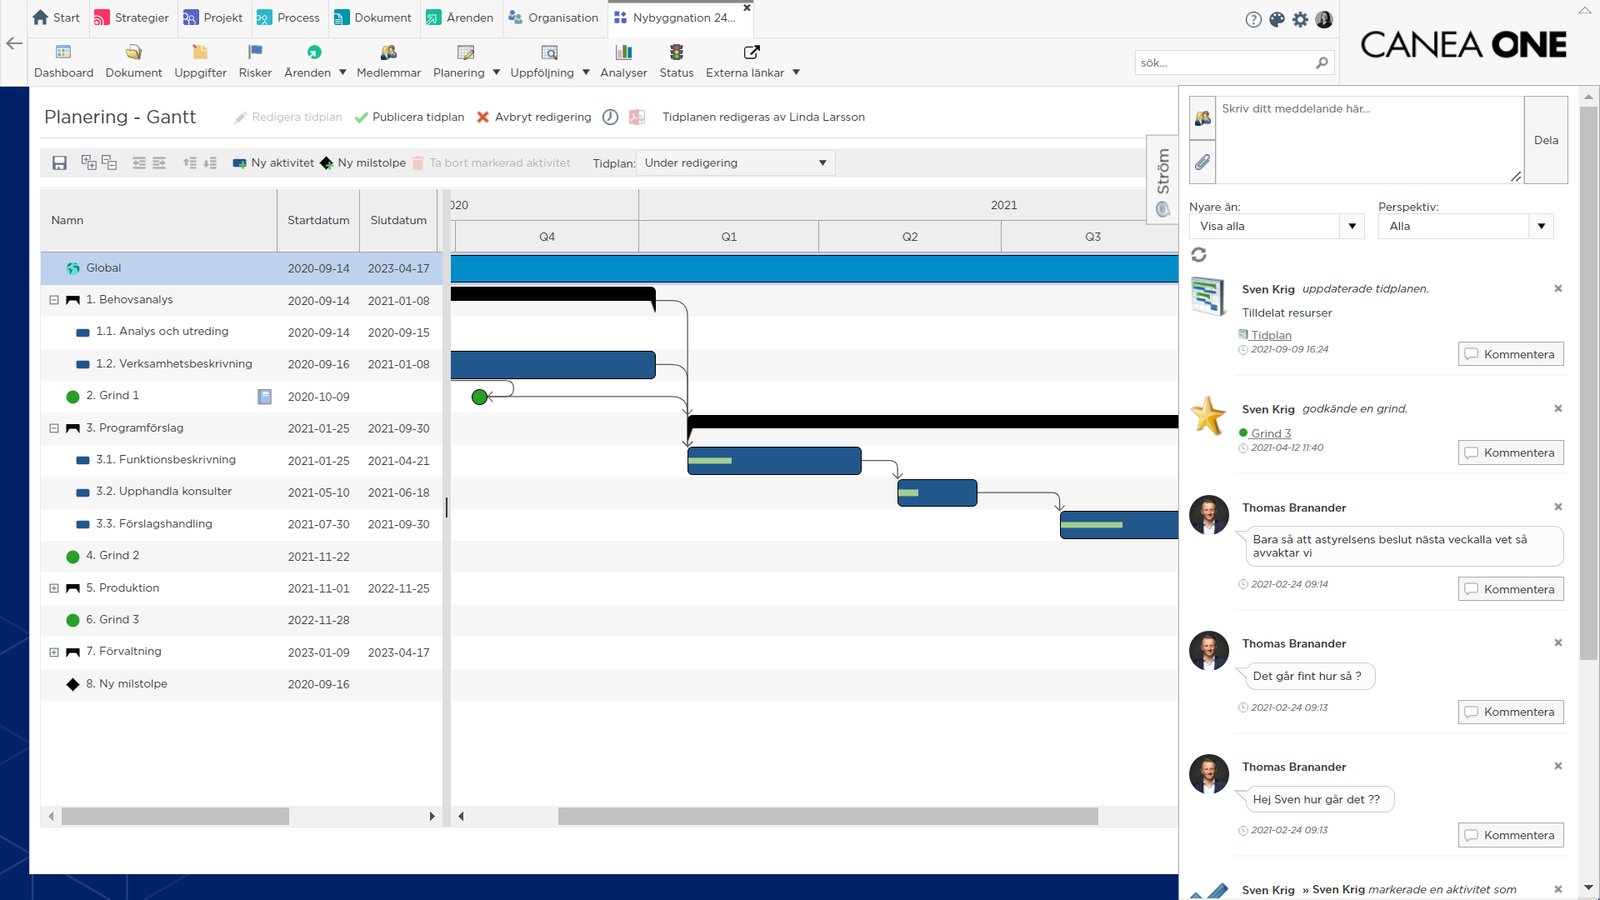The width and height of the screenshot is (1600, 900).
Task: Click the attachment paperclip icon
Action: point(1202,162)
